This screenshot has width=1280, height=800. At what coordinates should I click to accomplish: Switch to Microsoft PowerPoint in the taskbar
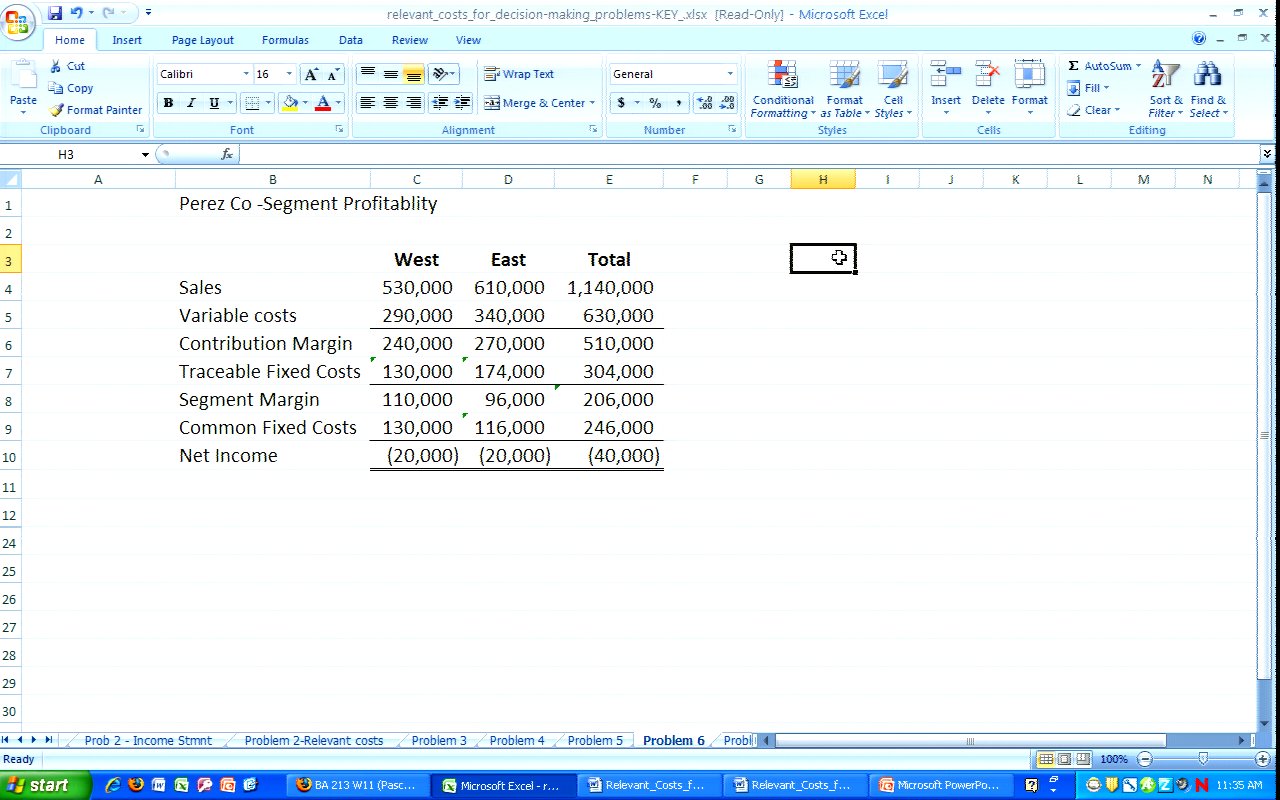(x=939, y=785)
